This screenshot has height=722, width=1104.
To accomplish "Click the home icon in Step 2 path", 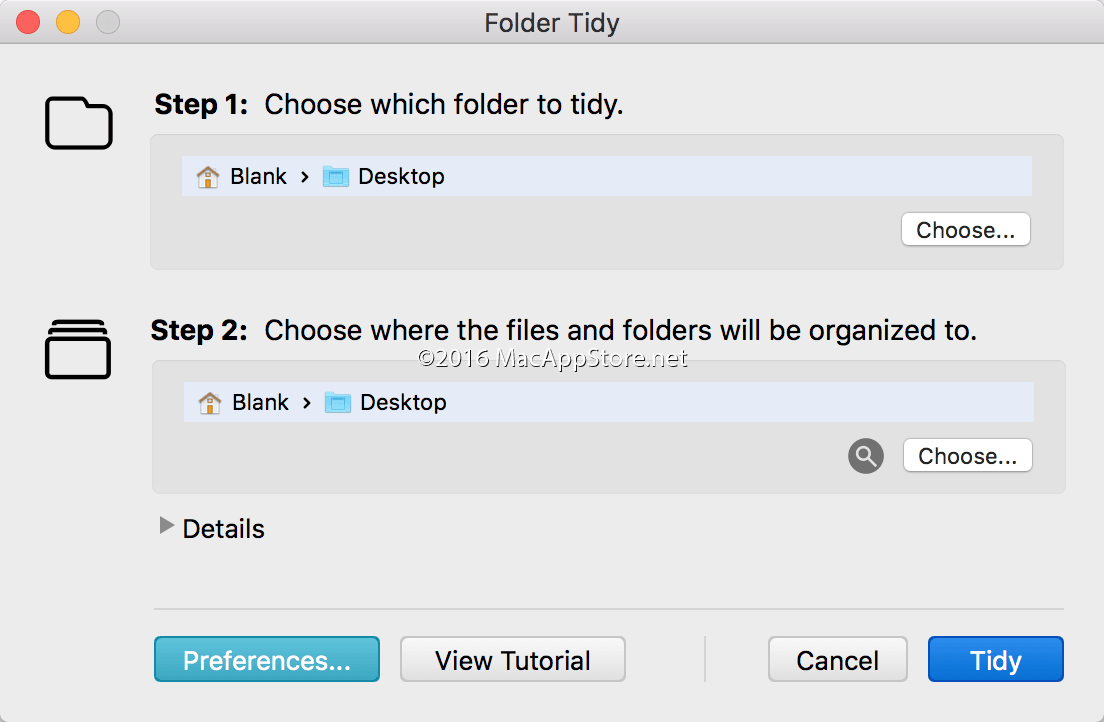I will (210, 403).
